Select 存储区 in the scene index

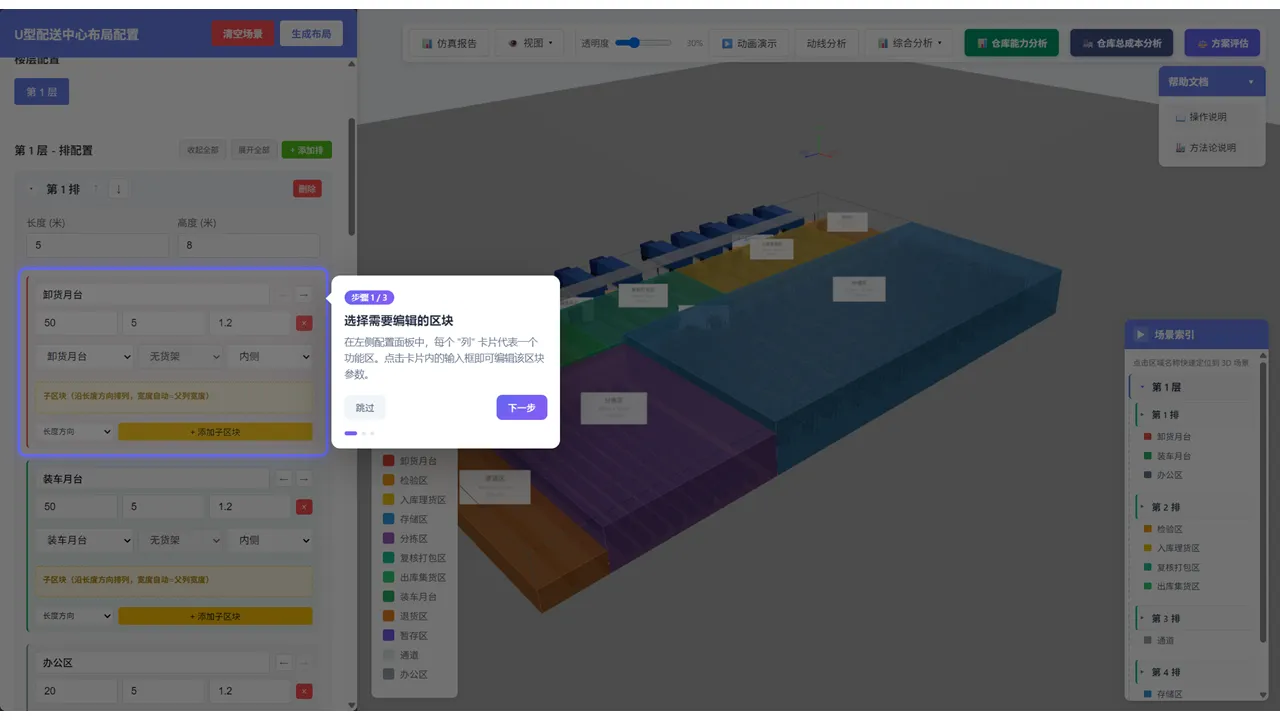(x=1169, y=694)
